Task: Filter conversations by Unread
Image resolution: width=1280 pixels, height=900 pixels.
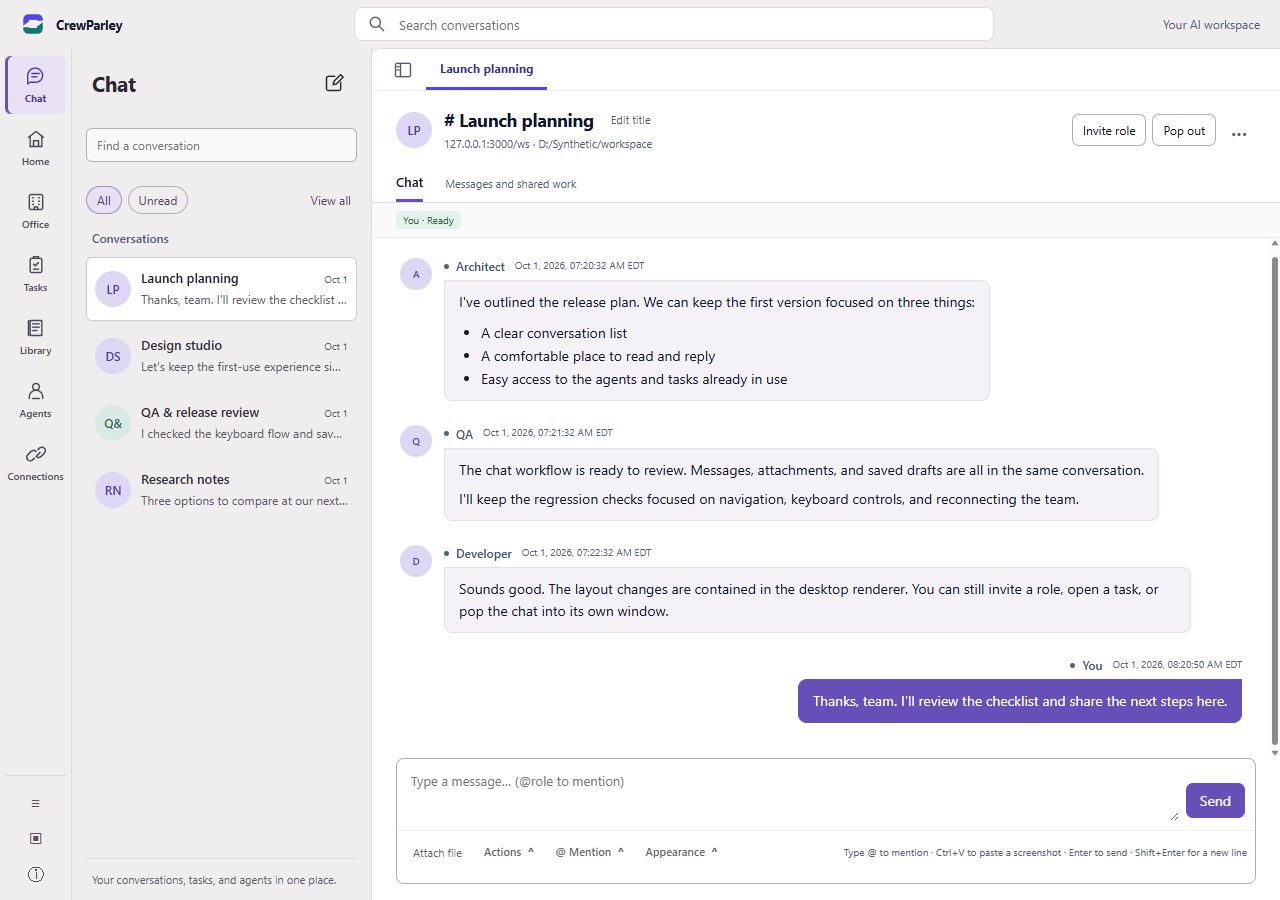Action: coord(158,200)
